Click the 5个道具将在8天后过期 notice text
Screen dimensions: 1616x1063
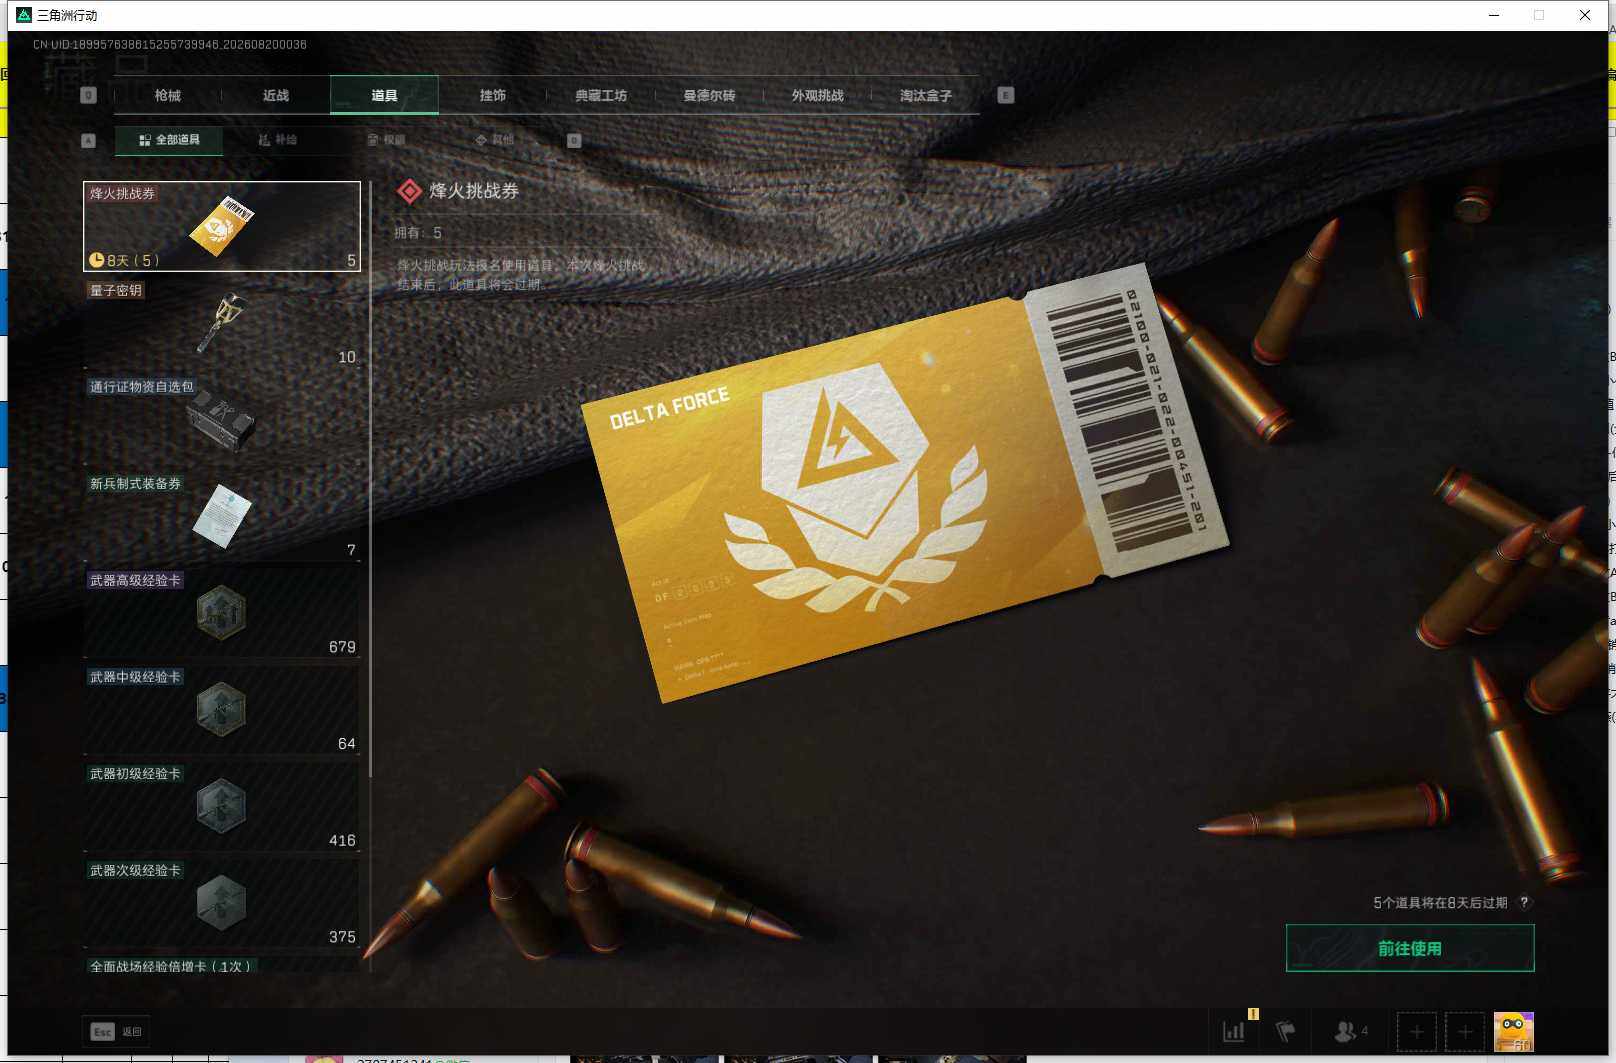tap(1440, 902)
